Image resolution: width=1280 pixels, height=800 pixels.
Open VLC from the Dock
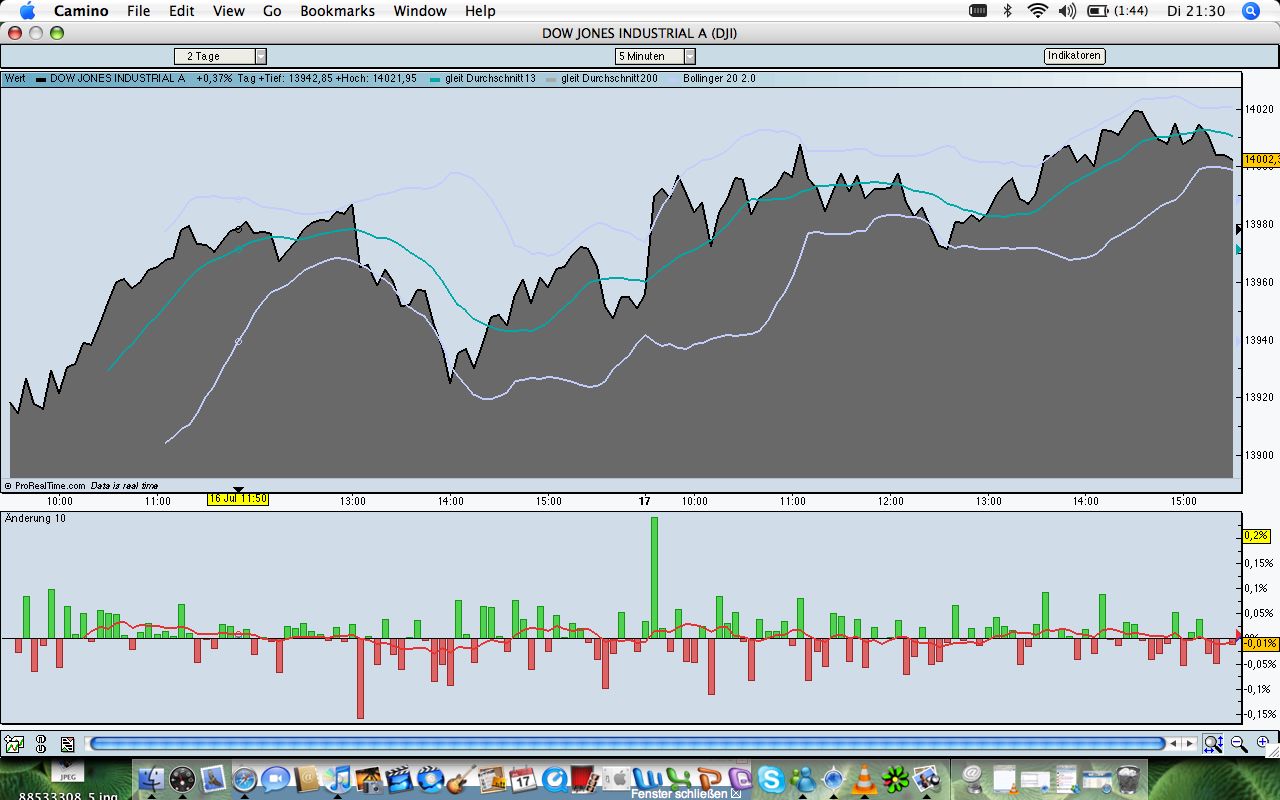[863, 779]
